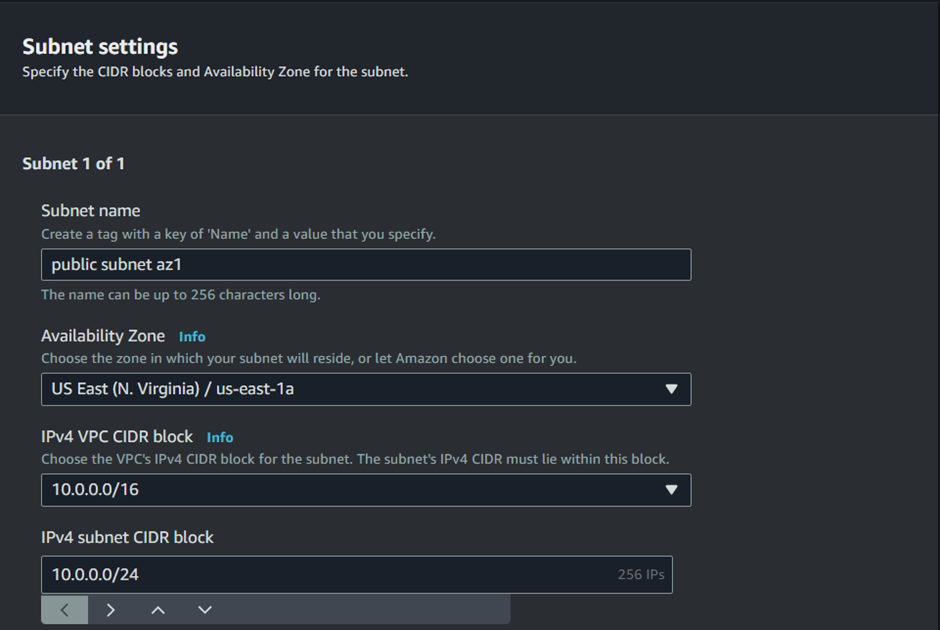Click the 10.0.0.0/24 subnet CIDR field
This screenshot has height=630, width=940.
pyautogui.click(x=357, y=574)
